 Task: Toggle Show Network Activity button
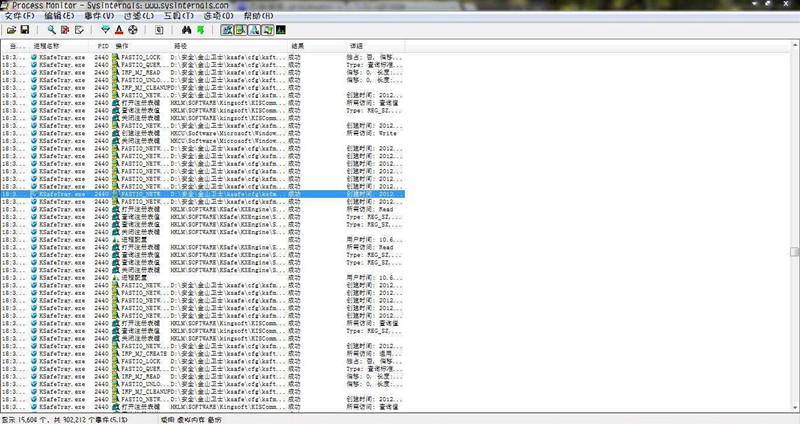pos(254,30)
